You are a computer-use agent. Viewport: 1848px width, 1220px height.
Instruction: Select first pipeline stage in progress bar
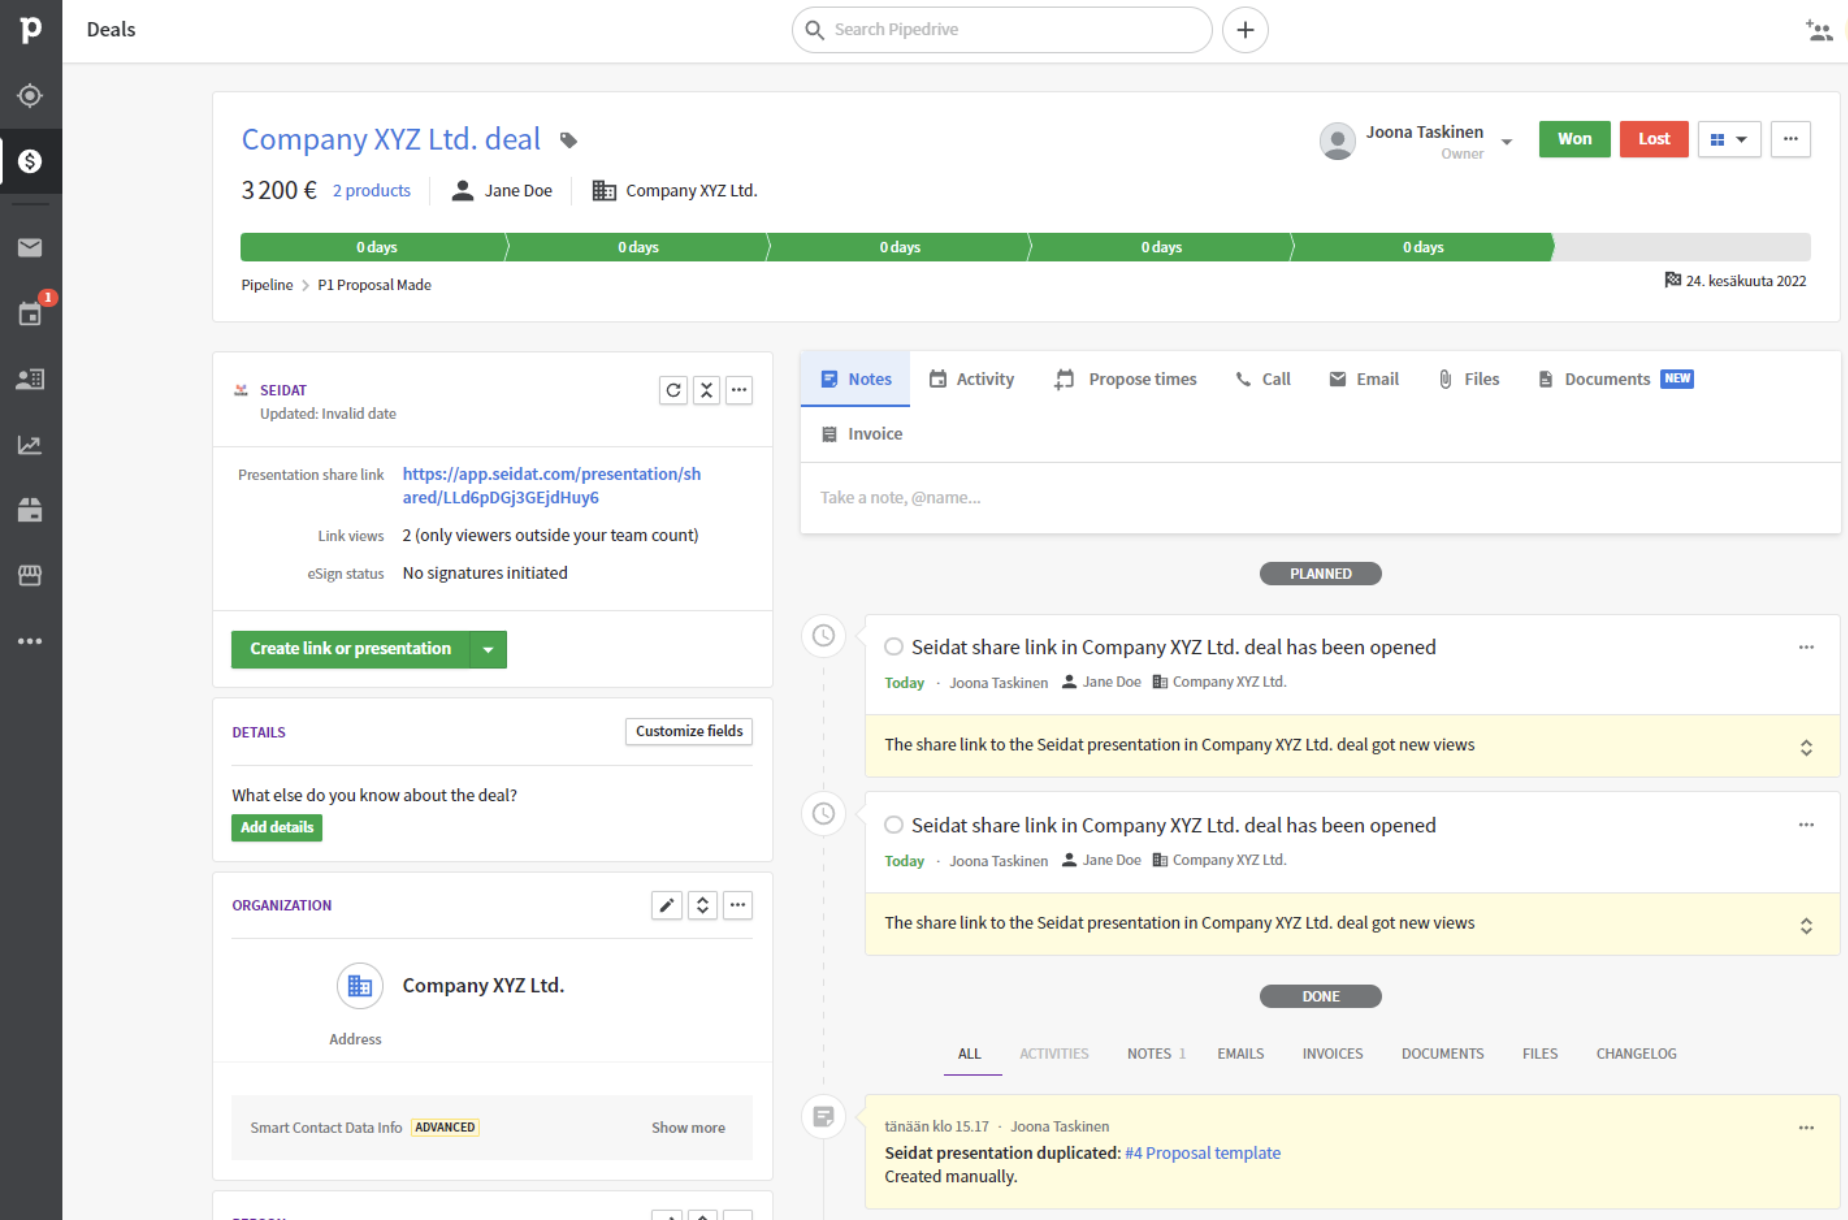[x=375, y=247]
